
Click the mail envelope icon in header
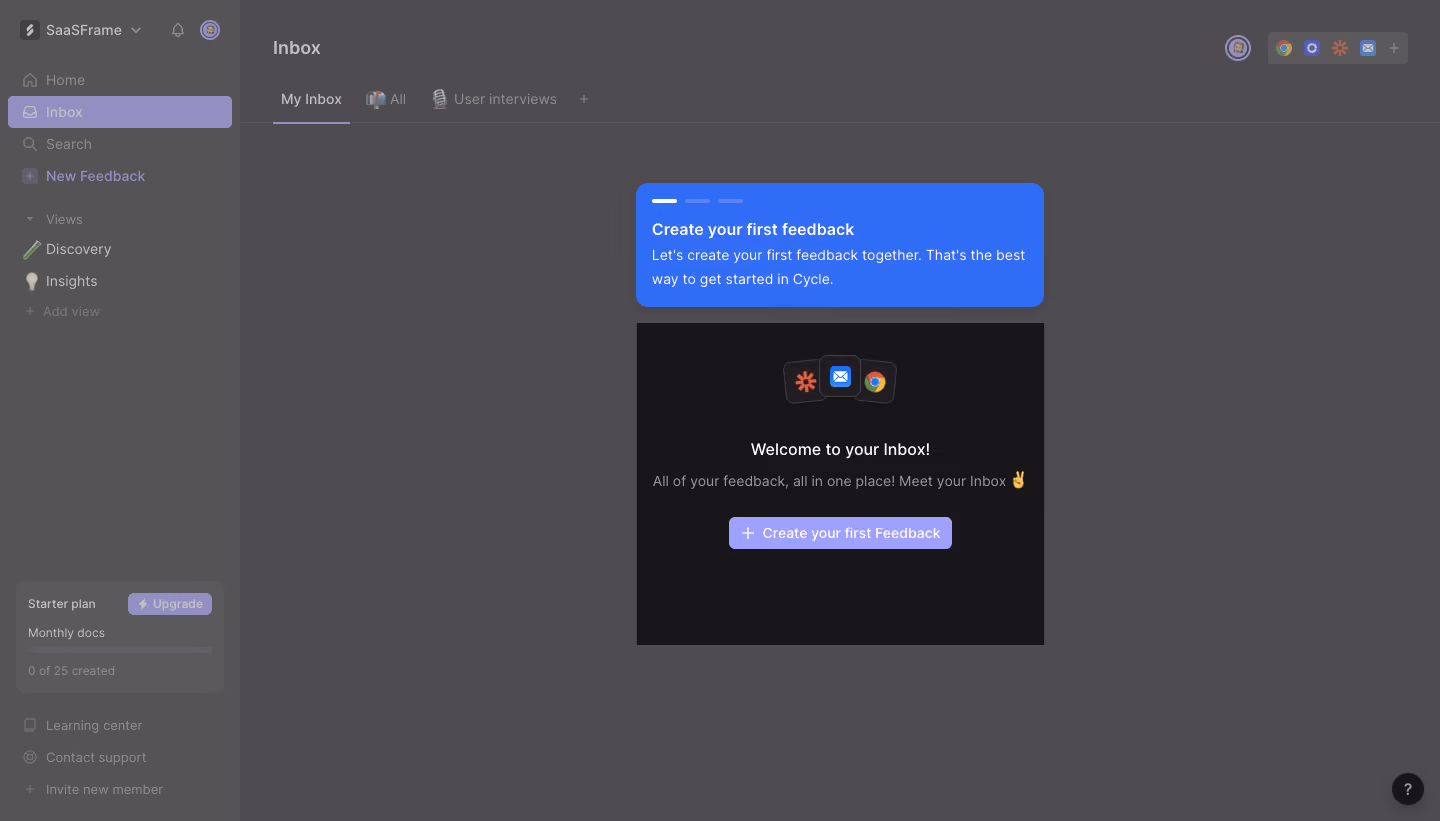(x=1368, y=48)
